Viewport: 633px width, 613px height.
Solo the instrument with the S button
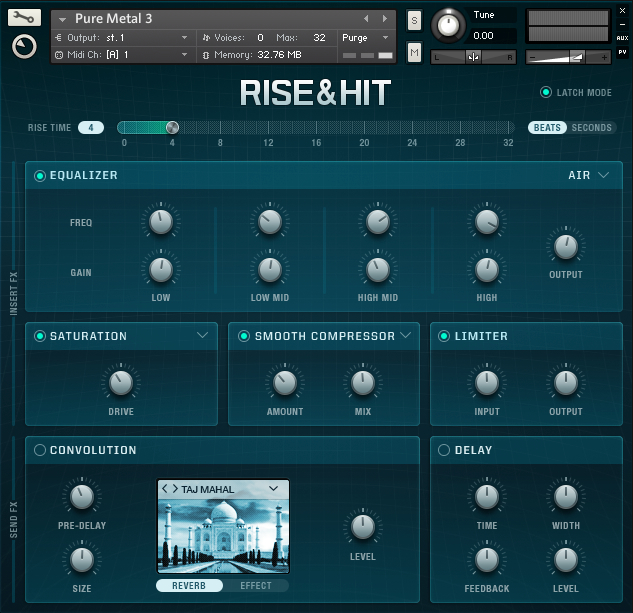point(414,20)
